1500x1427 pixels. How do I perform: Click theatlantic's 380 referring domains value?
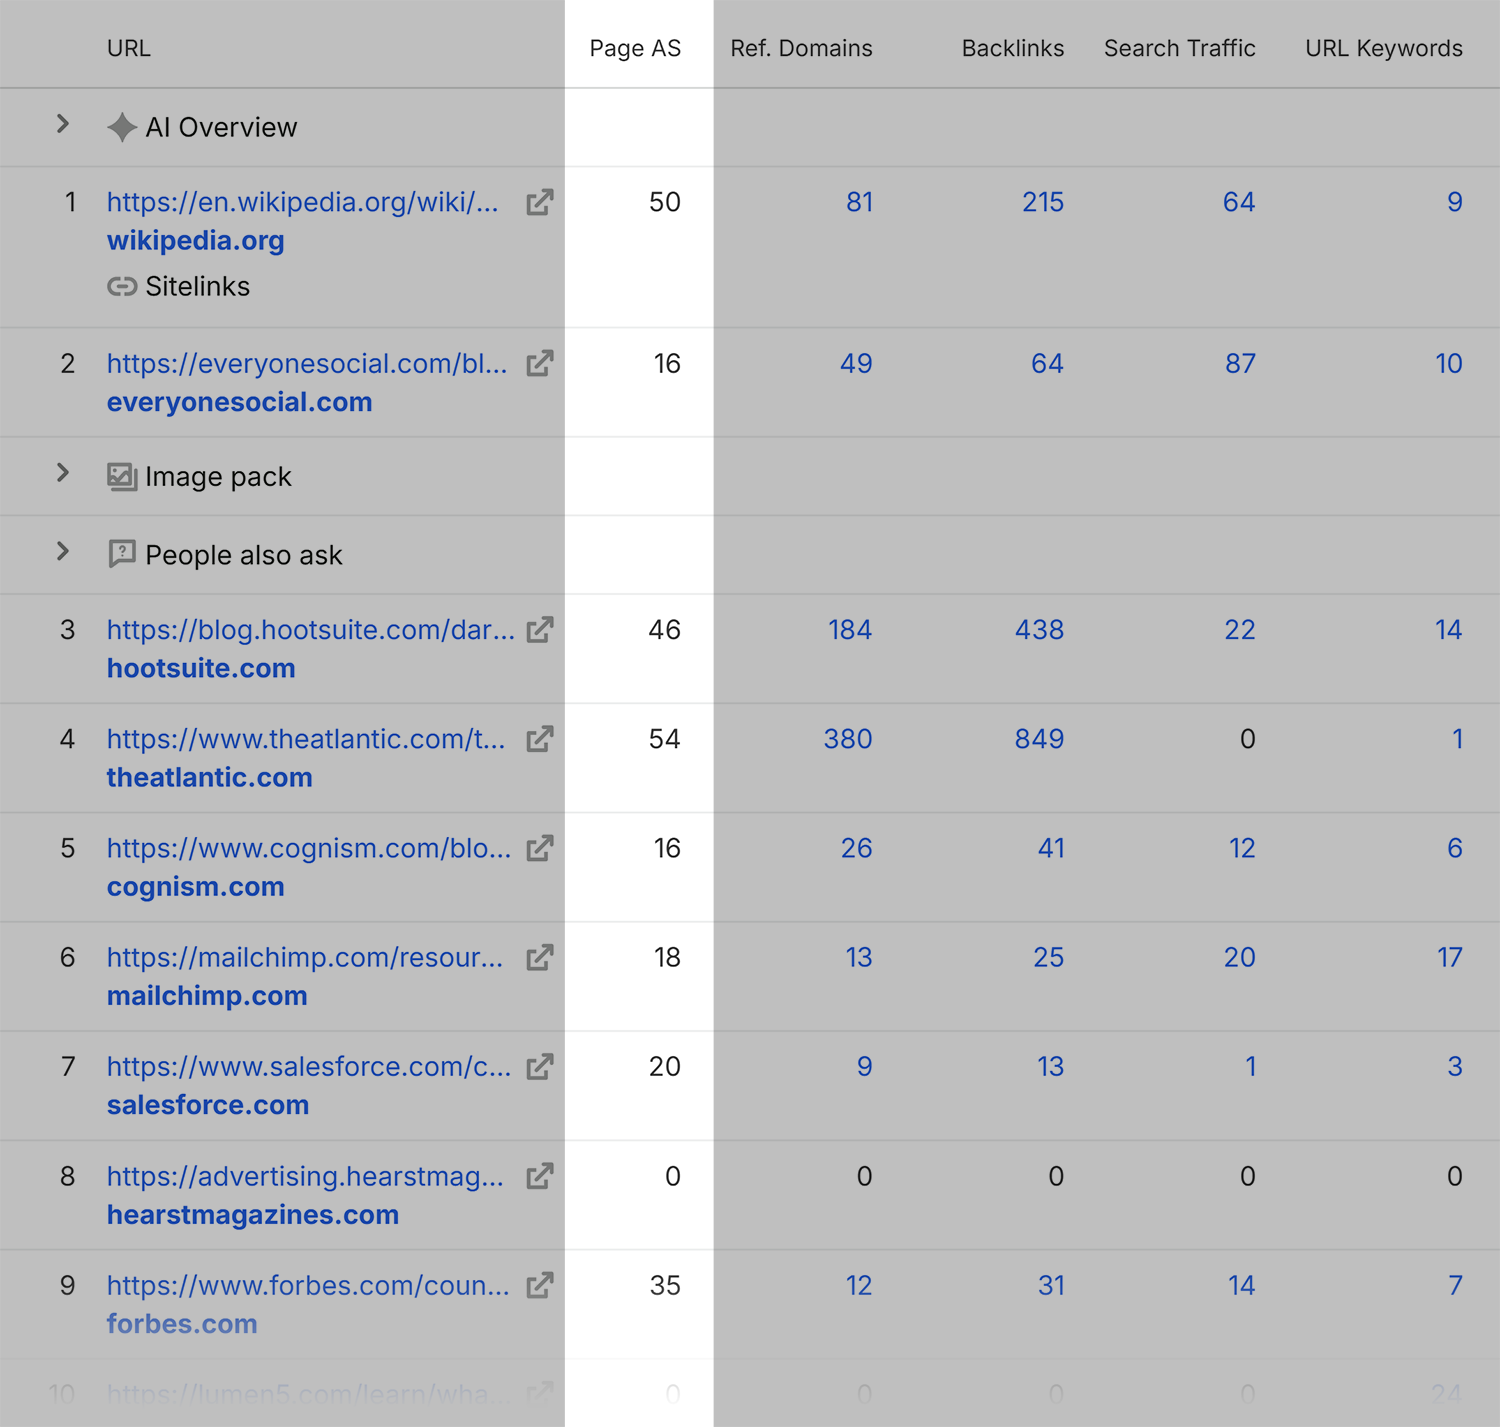coord(848,739)
